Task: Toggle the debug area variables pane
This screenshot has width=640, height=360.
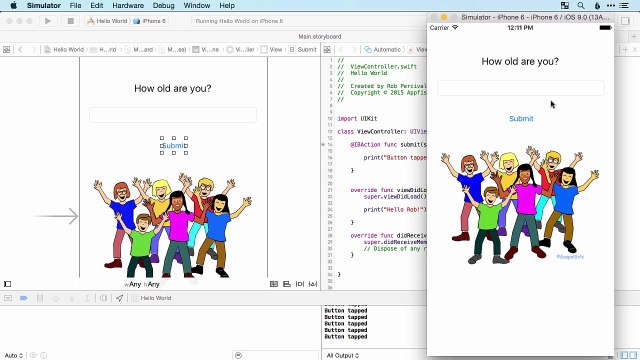Action: pos(624,356)
